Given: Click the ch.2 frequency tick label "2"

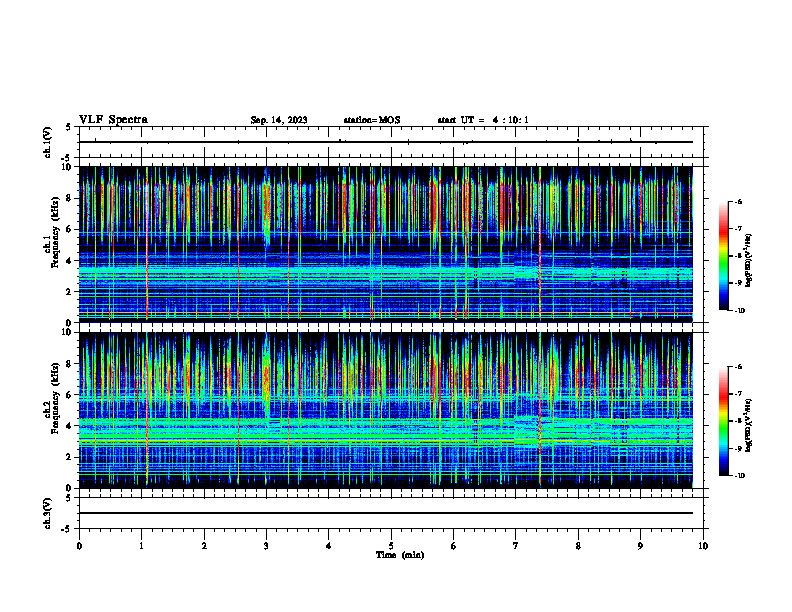Looking at the screenshot, I should pyautogui.click(x=68, y=457).
